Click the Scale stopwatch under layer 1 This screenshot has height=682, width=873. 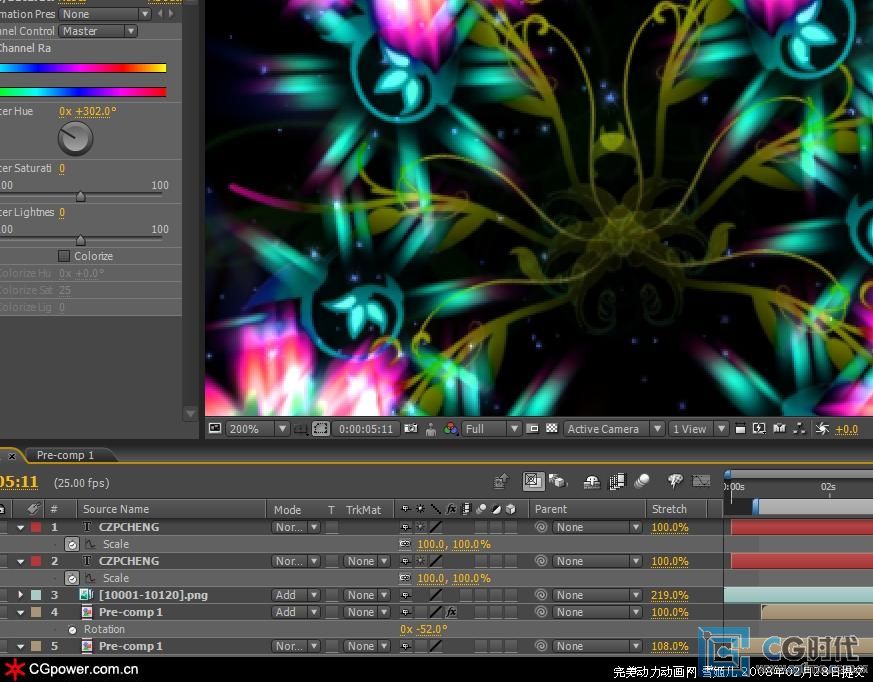[x=72, y=544]
